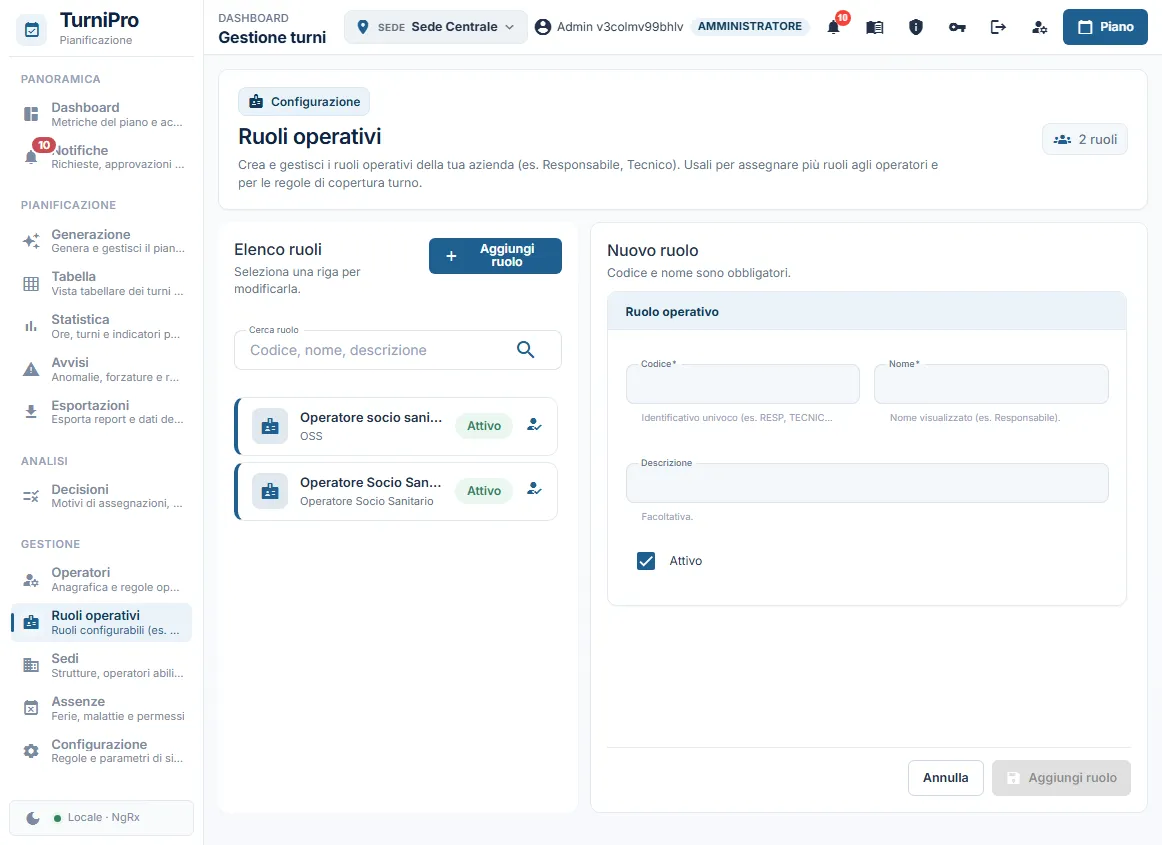This screenshot has width=1162, height=845.
Task: Click the Piano button
Action: pyautogui.click(x=1105, y=27)
